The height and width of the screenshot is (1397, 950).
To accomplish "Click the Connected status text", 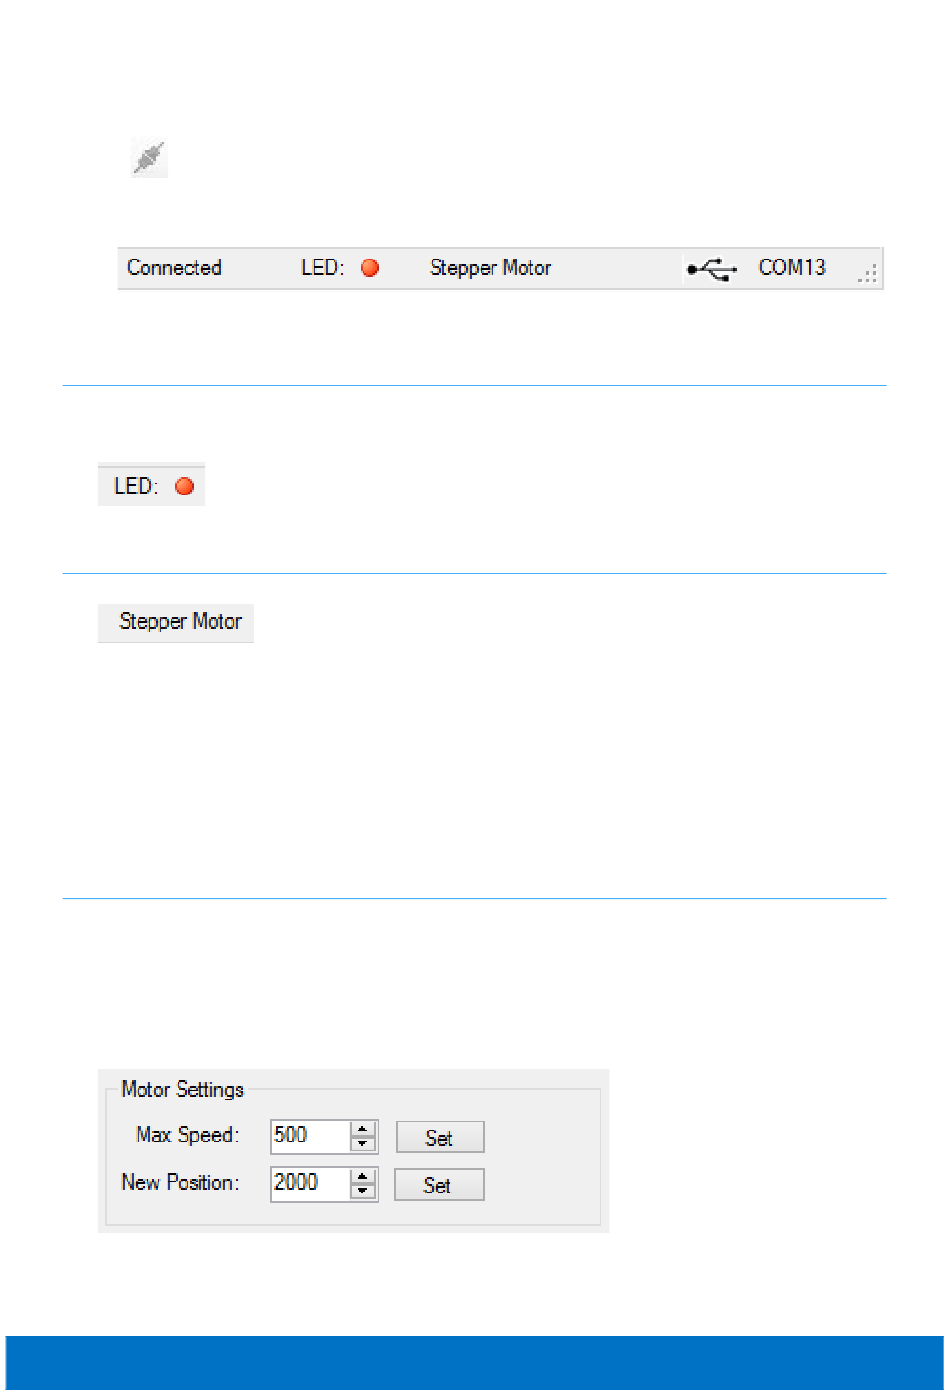I will (174, 268).
